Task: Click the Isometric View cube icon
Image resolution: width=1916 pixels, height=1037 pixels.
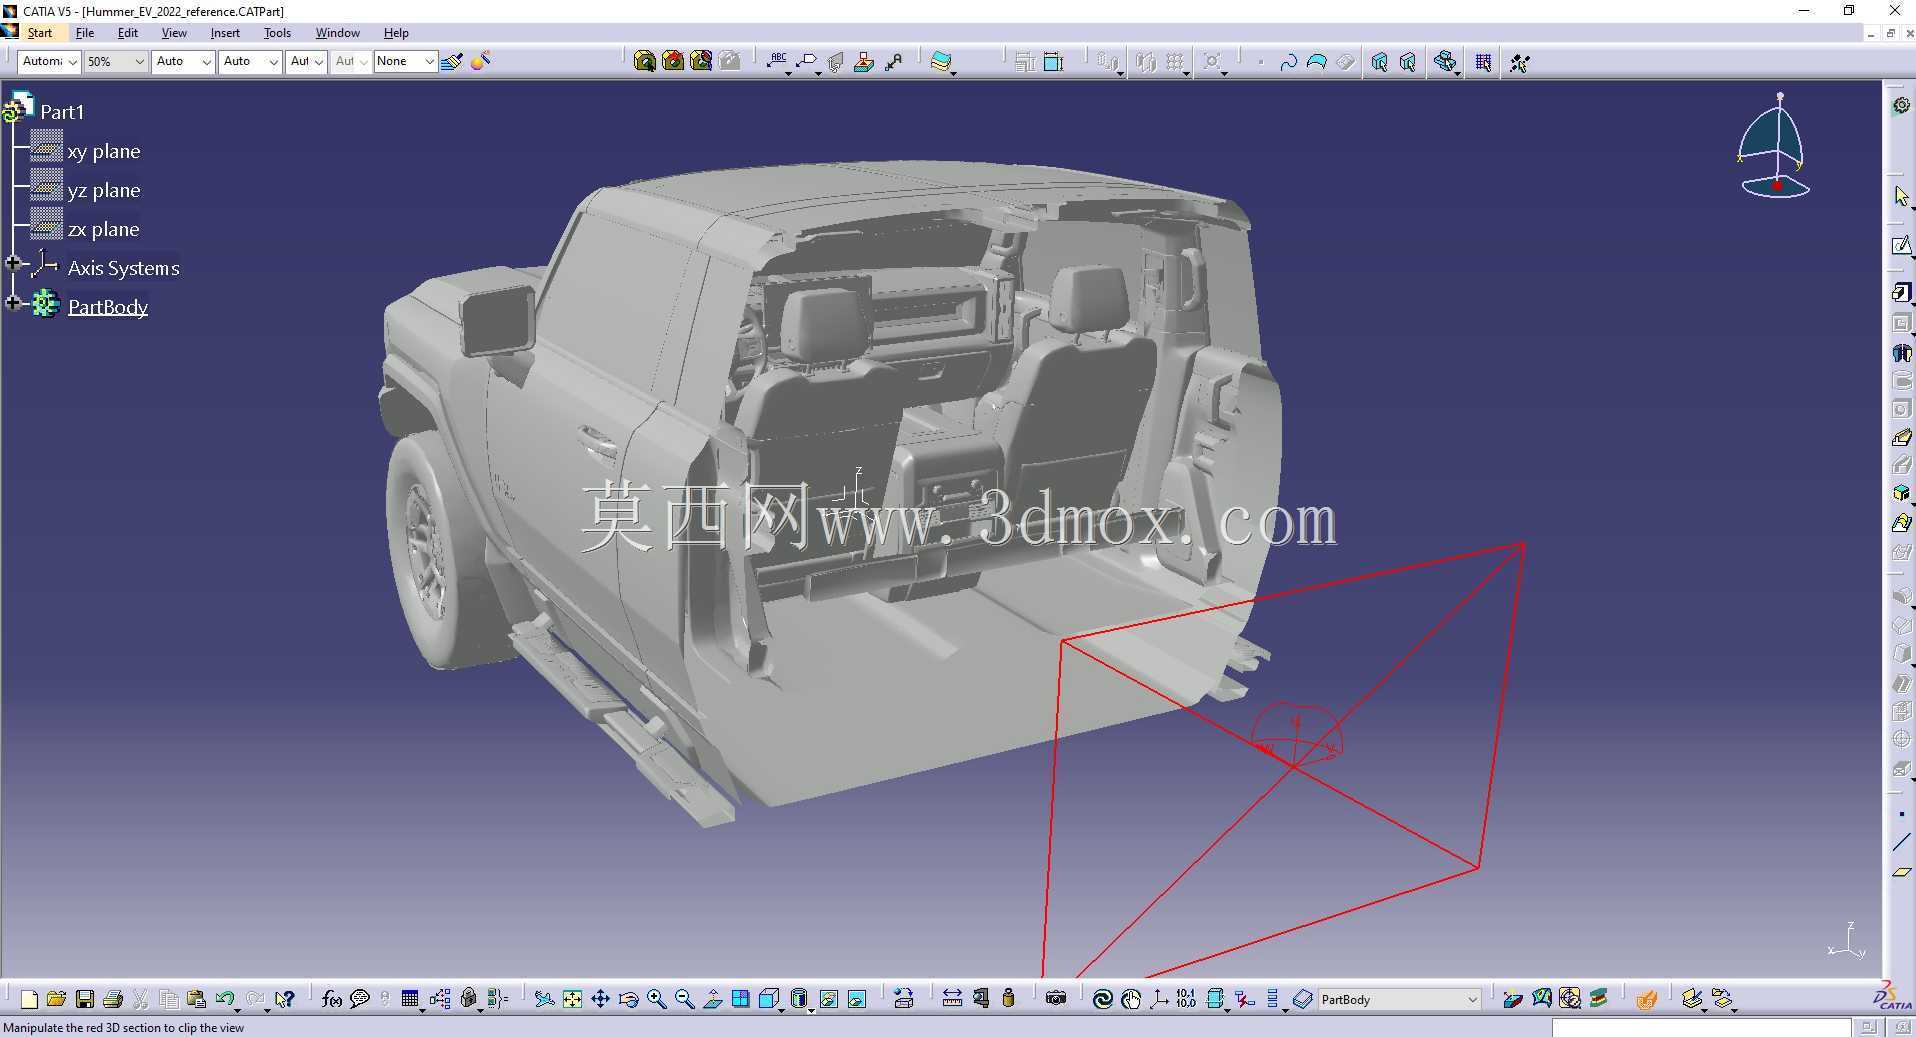Action: pyautogui.click(x=769, y=999)
